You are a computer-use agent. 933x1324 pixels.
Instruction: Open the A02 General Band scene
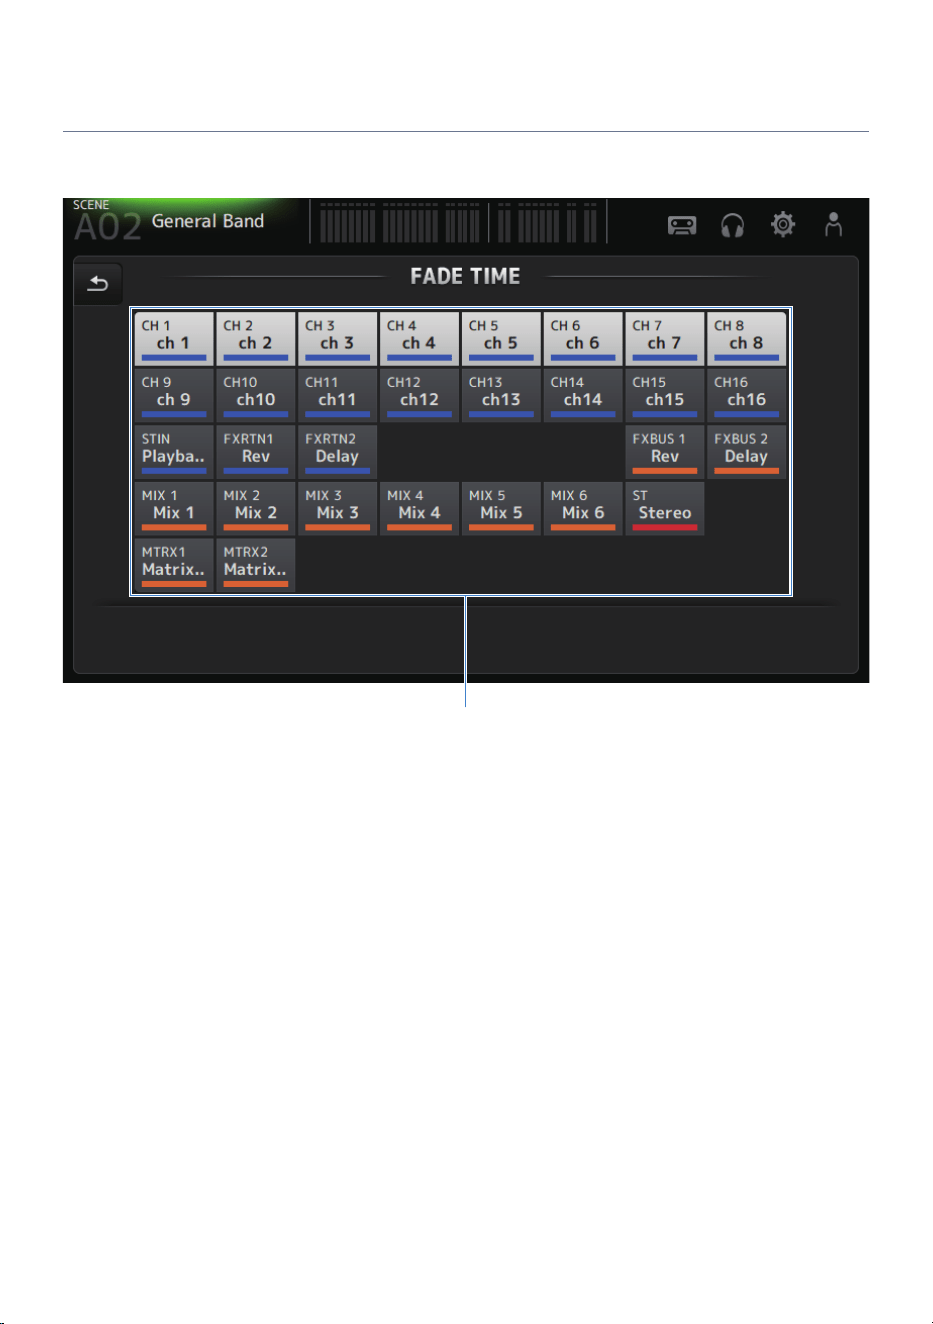point(170,222)
